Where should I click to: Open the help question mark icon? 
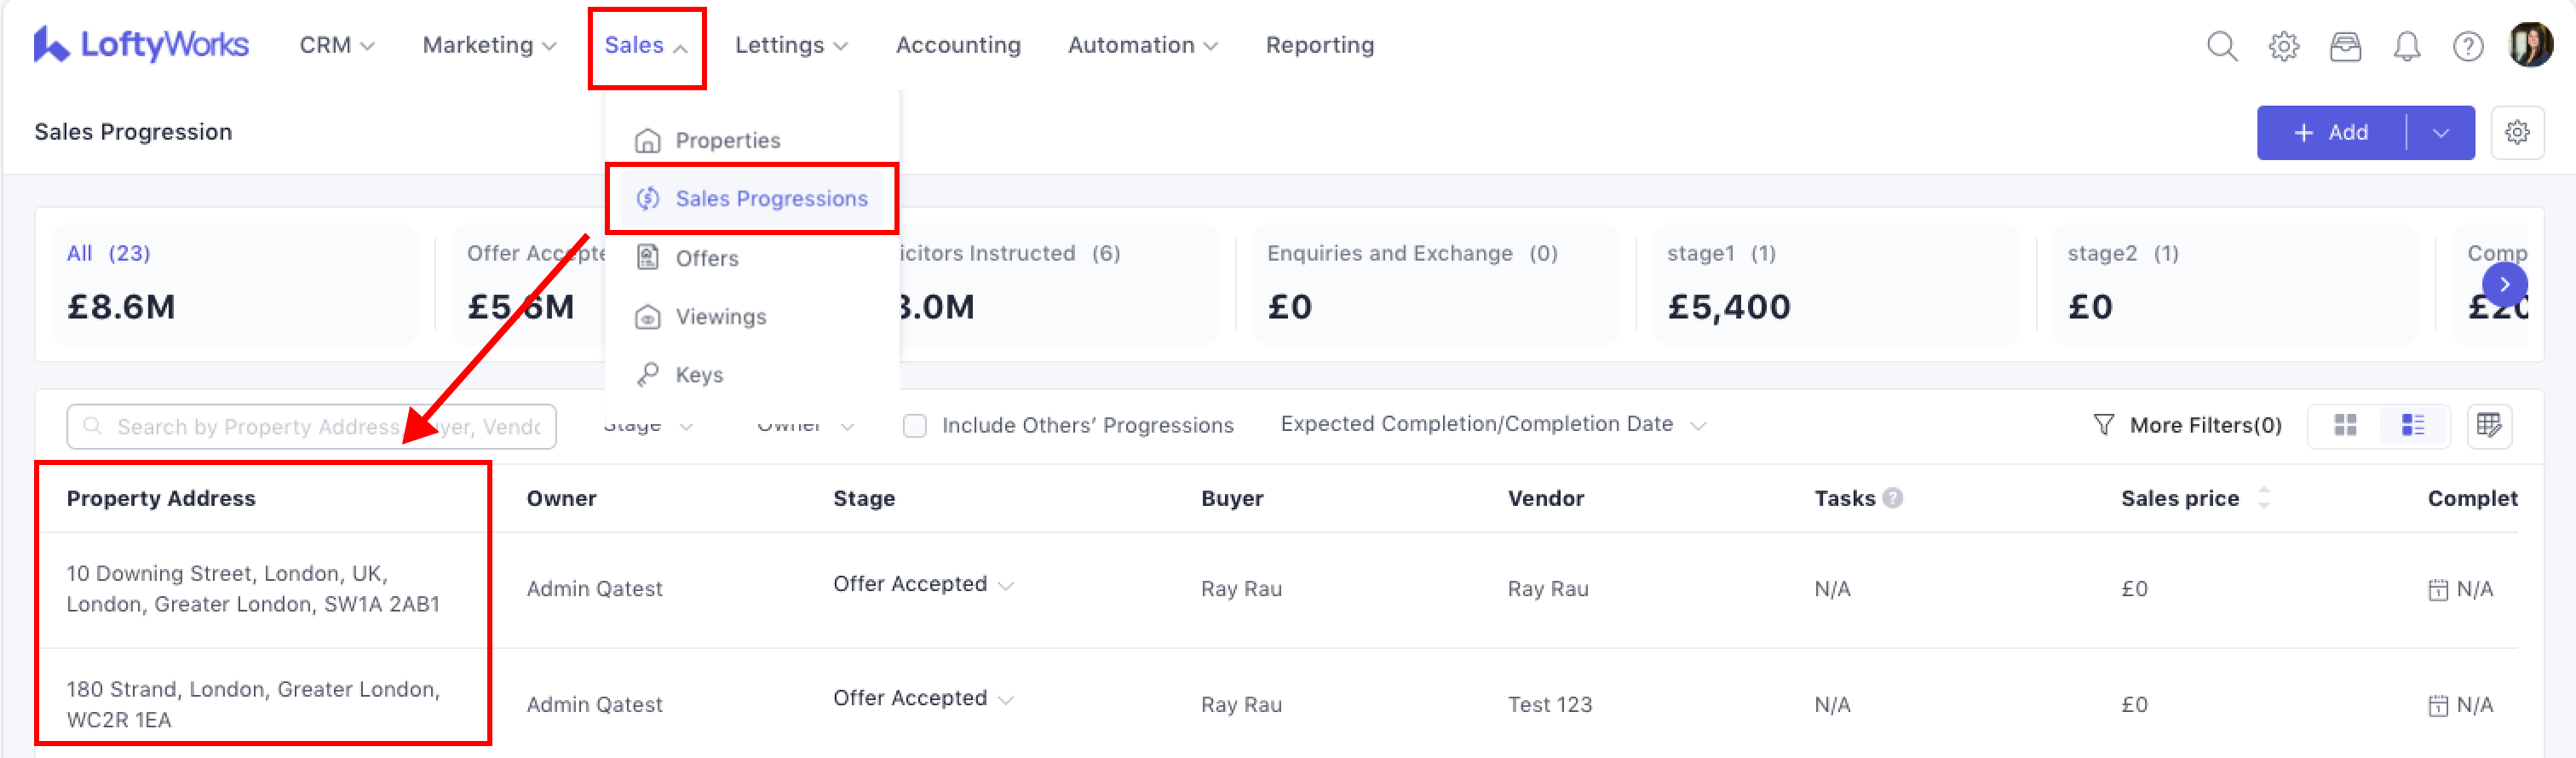[2467, 46]
